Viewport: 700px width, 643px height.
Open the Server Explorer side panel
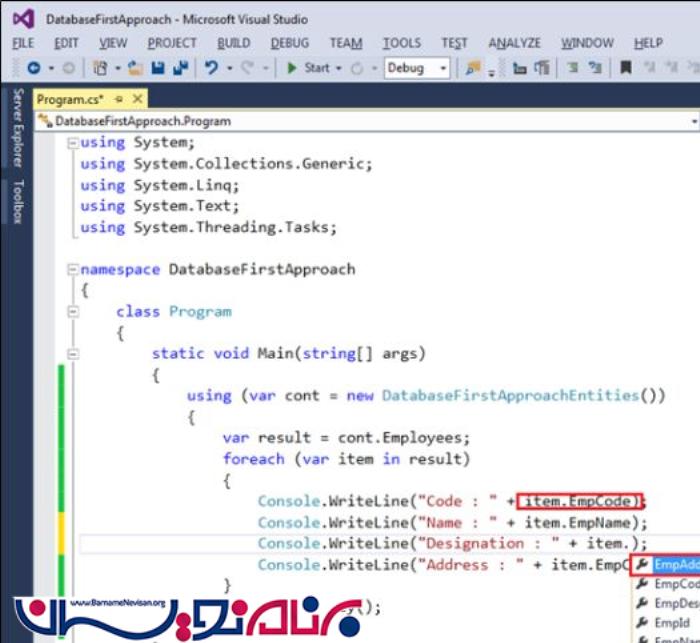tap(17, 127)
